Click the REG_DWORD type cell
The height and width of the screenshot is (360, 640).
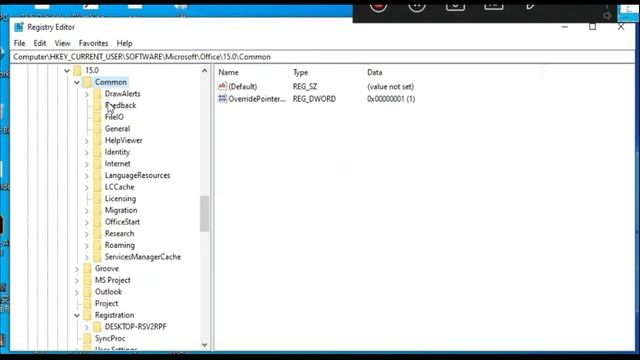(x=314, y=99)
